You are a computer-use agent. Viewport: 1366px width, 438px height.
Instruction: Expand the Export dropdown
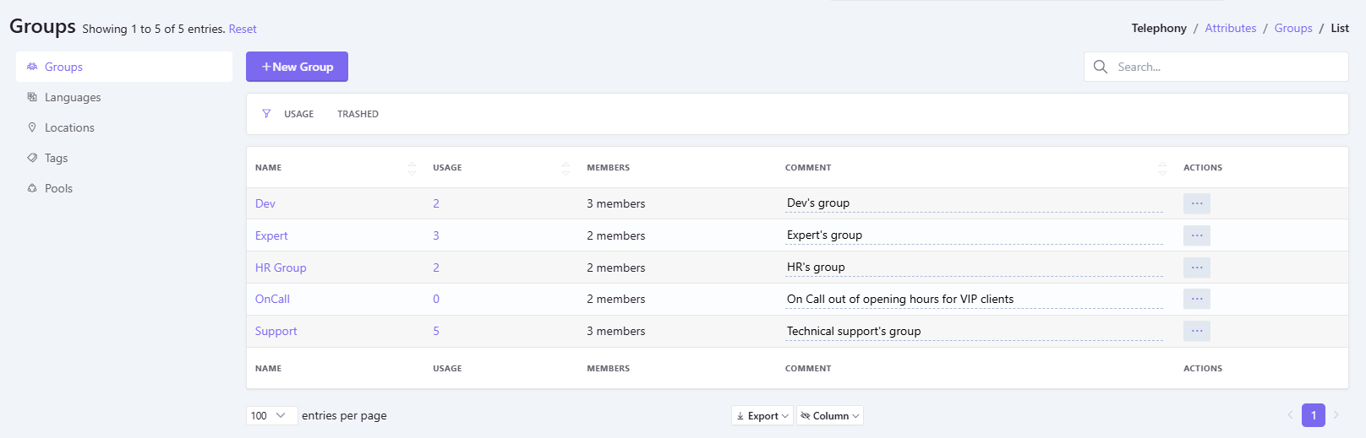coord(762,416)
